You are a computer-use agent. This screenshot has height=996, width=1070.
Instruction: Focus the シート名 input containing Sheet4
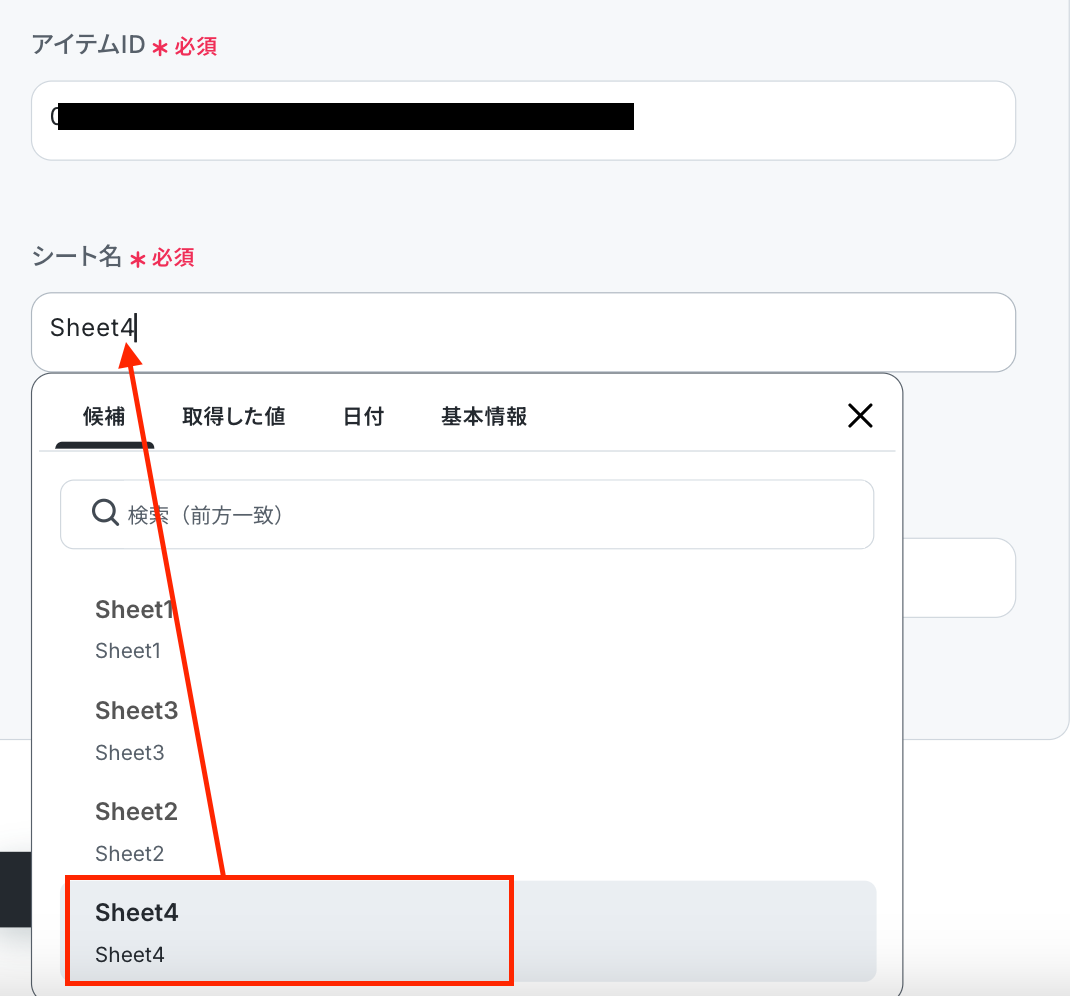click(x=523, y=332)
